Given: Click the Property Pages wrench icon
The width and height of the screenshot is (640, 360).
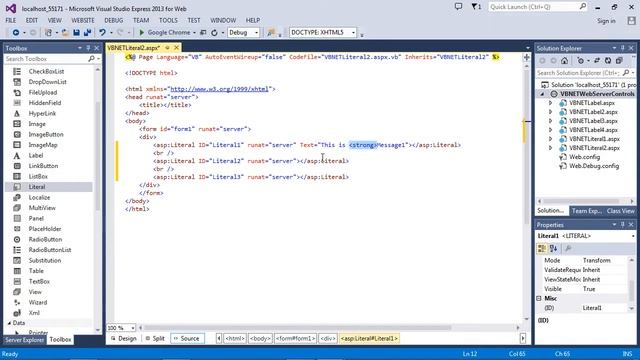Looking at the screenshot, I should 568,248.
